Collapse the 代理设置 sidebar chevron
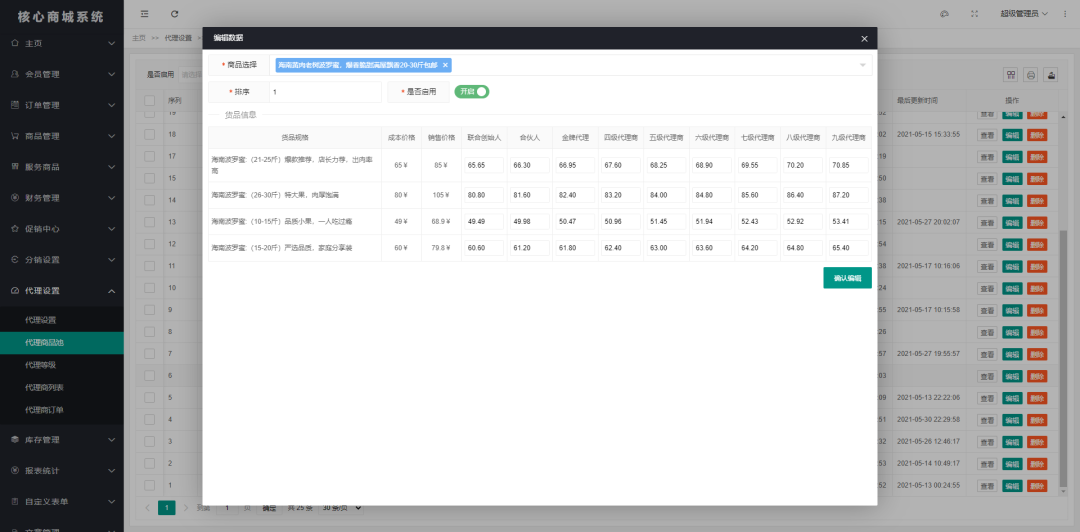1080x532 pixels. click(x=112, y=291)
